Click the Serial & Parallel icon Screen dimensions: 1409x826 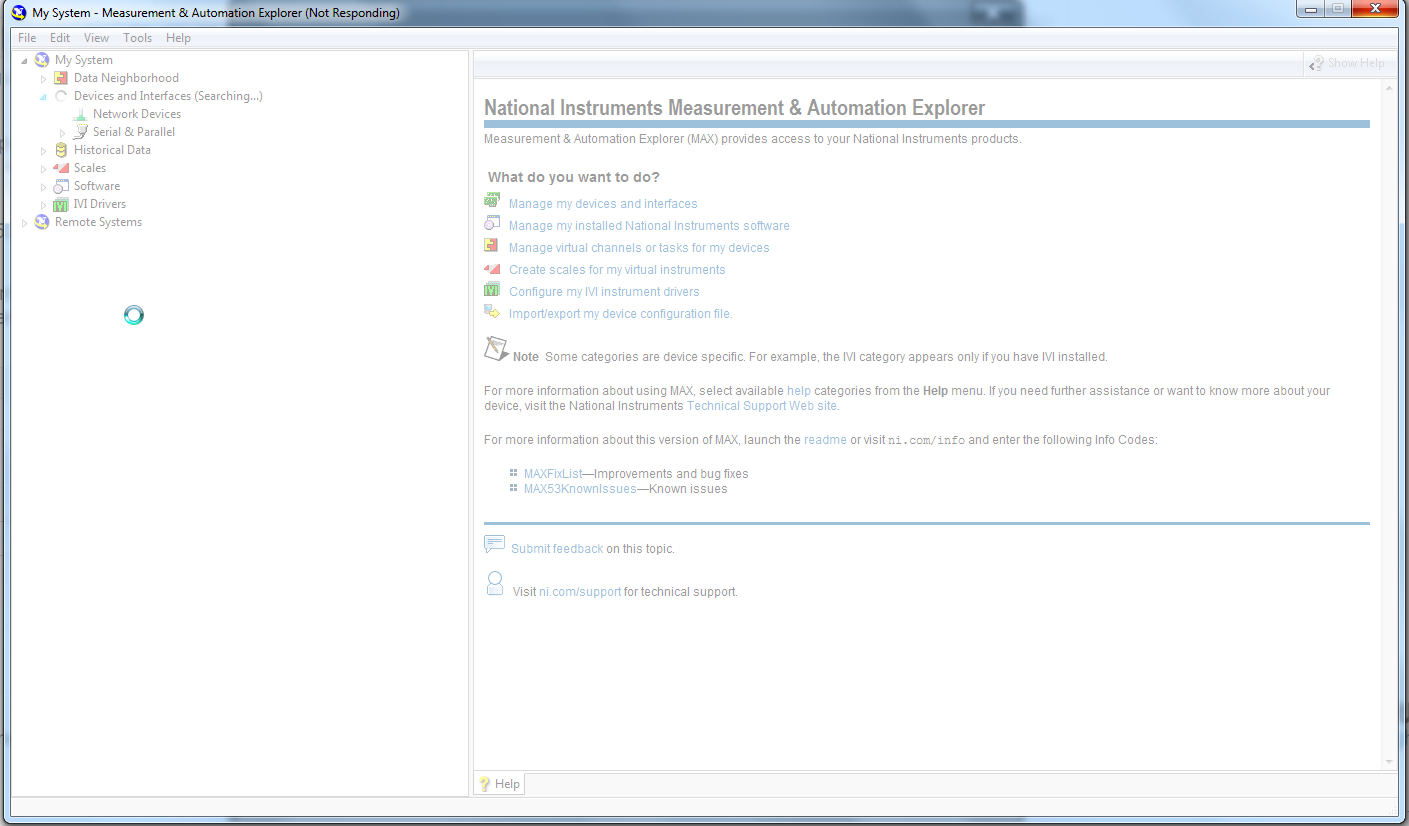coord(80,132)
